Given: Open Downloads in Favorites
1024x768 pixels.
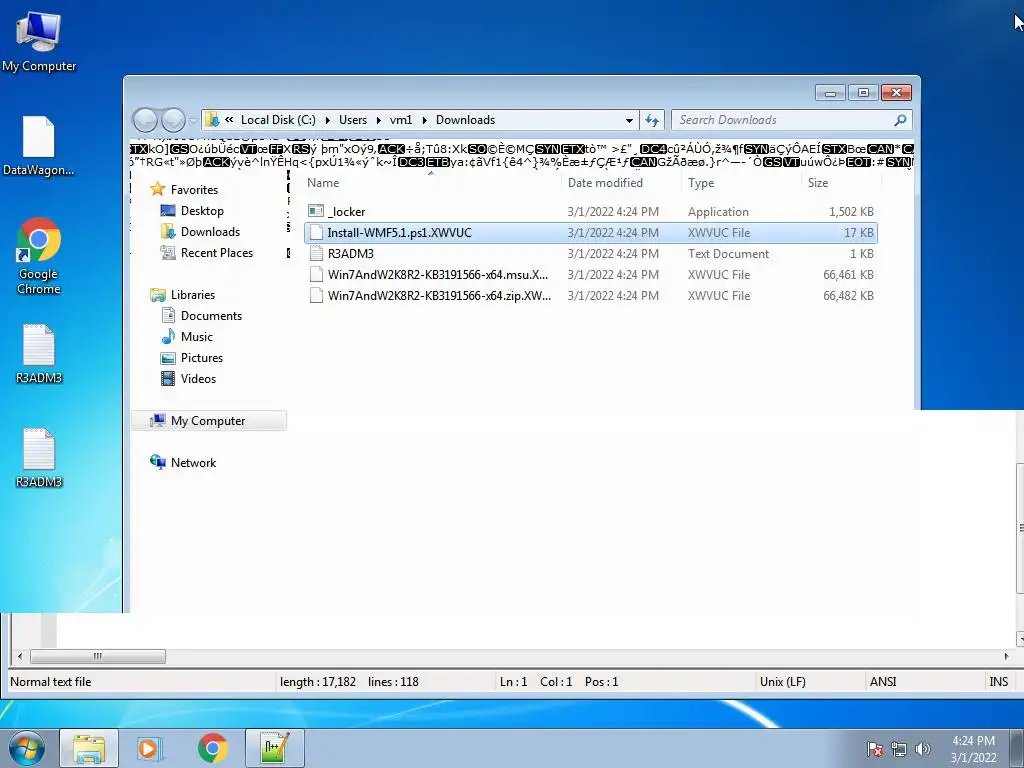Looking at the screenshot, I should (210, 231).
